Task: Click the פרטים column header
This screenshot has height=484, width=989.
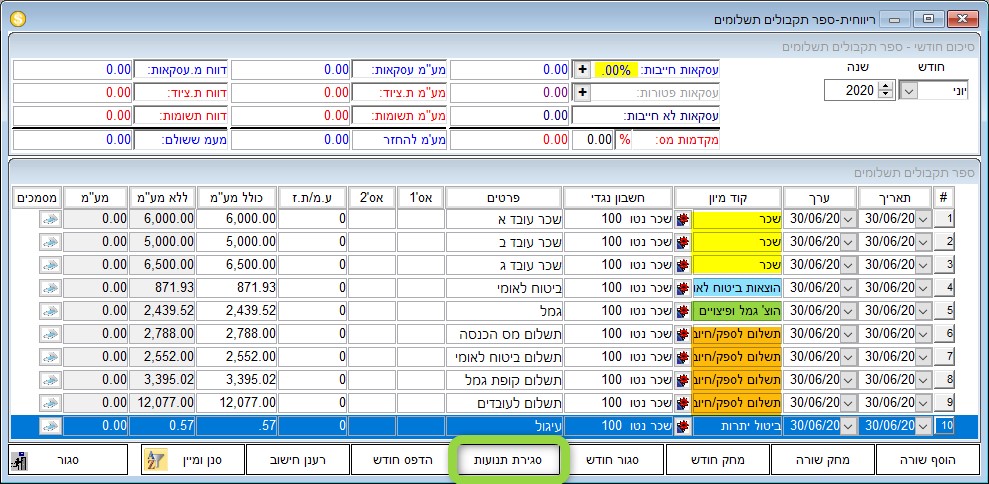Action: point(503,198)
